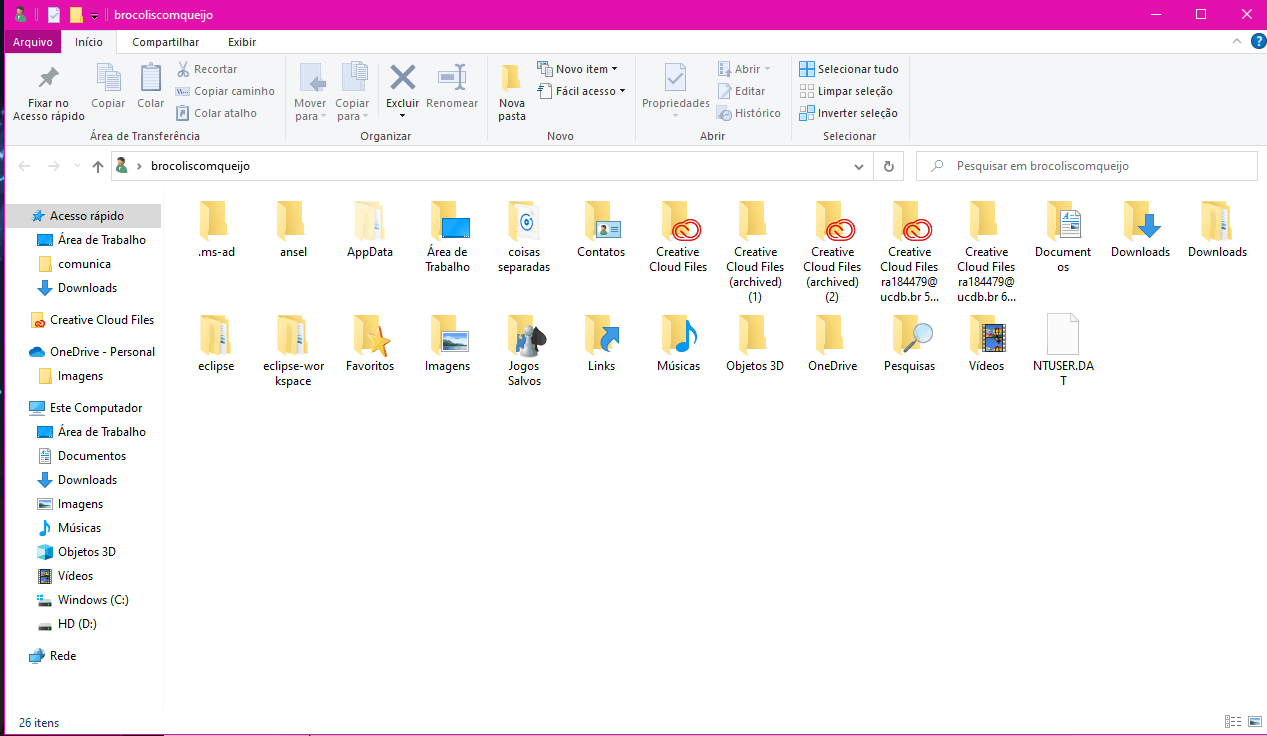Click Colar atalho in ribbon
This screenshot has height=736, width=1267.
pos(217,113)
